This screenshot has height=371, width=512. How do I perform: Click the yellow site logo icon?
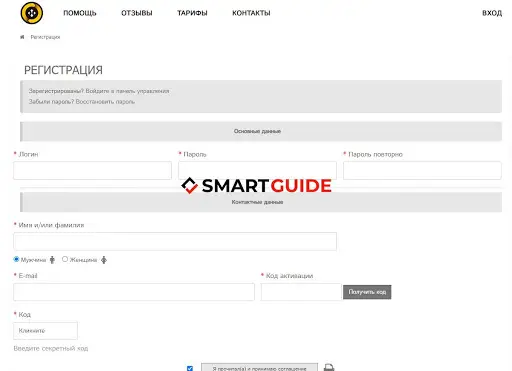[32, 13]
